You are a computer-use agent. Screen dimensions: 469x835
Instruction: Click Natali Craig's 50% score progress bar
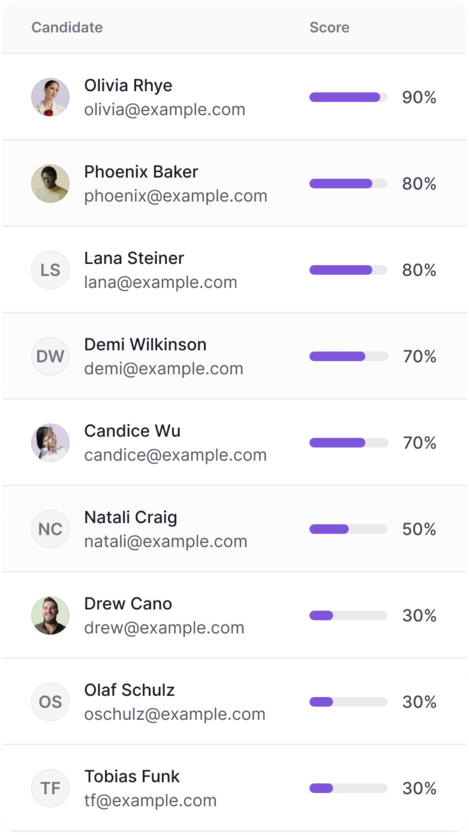[348, 529]
